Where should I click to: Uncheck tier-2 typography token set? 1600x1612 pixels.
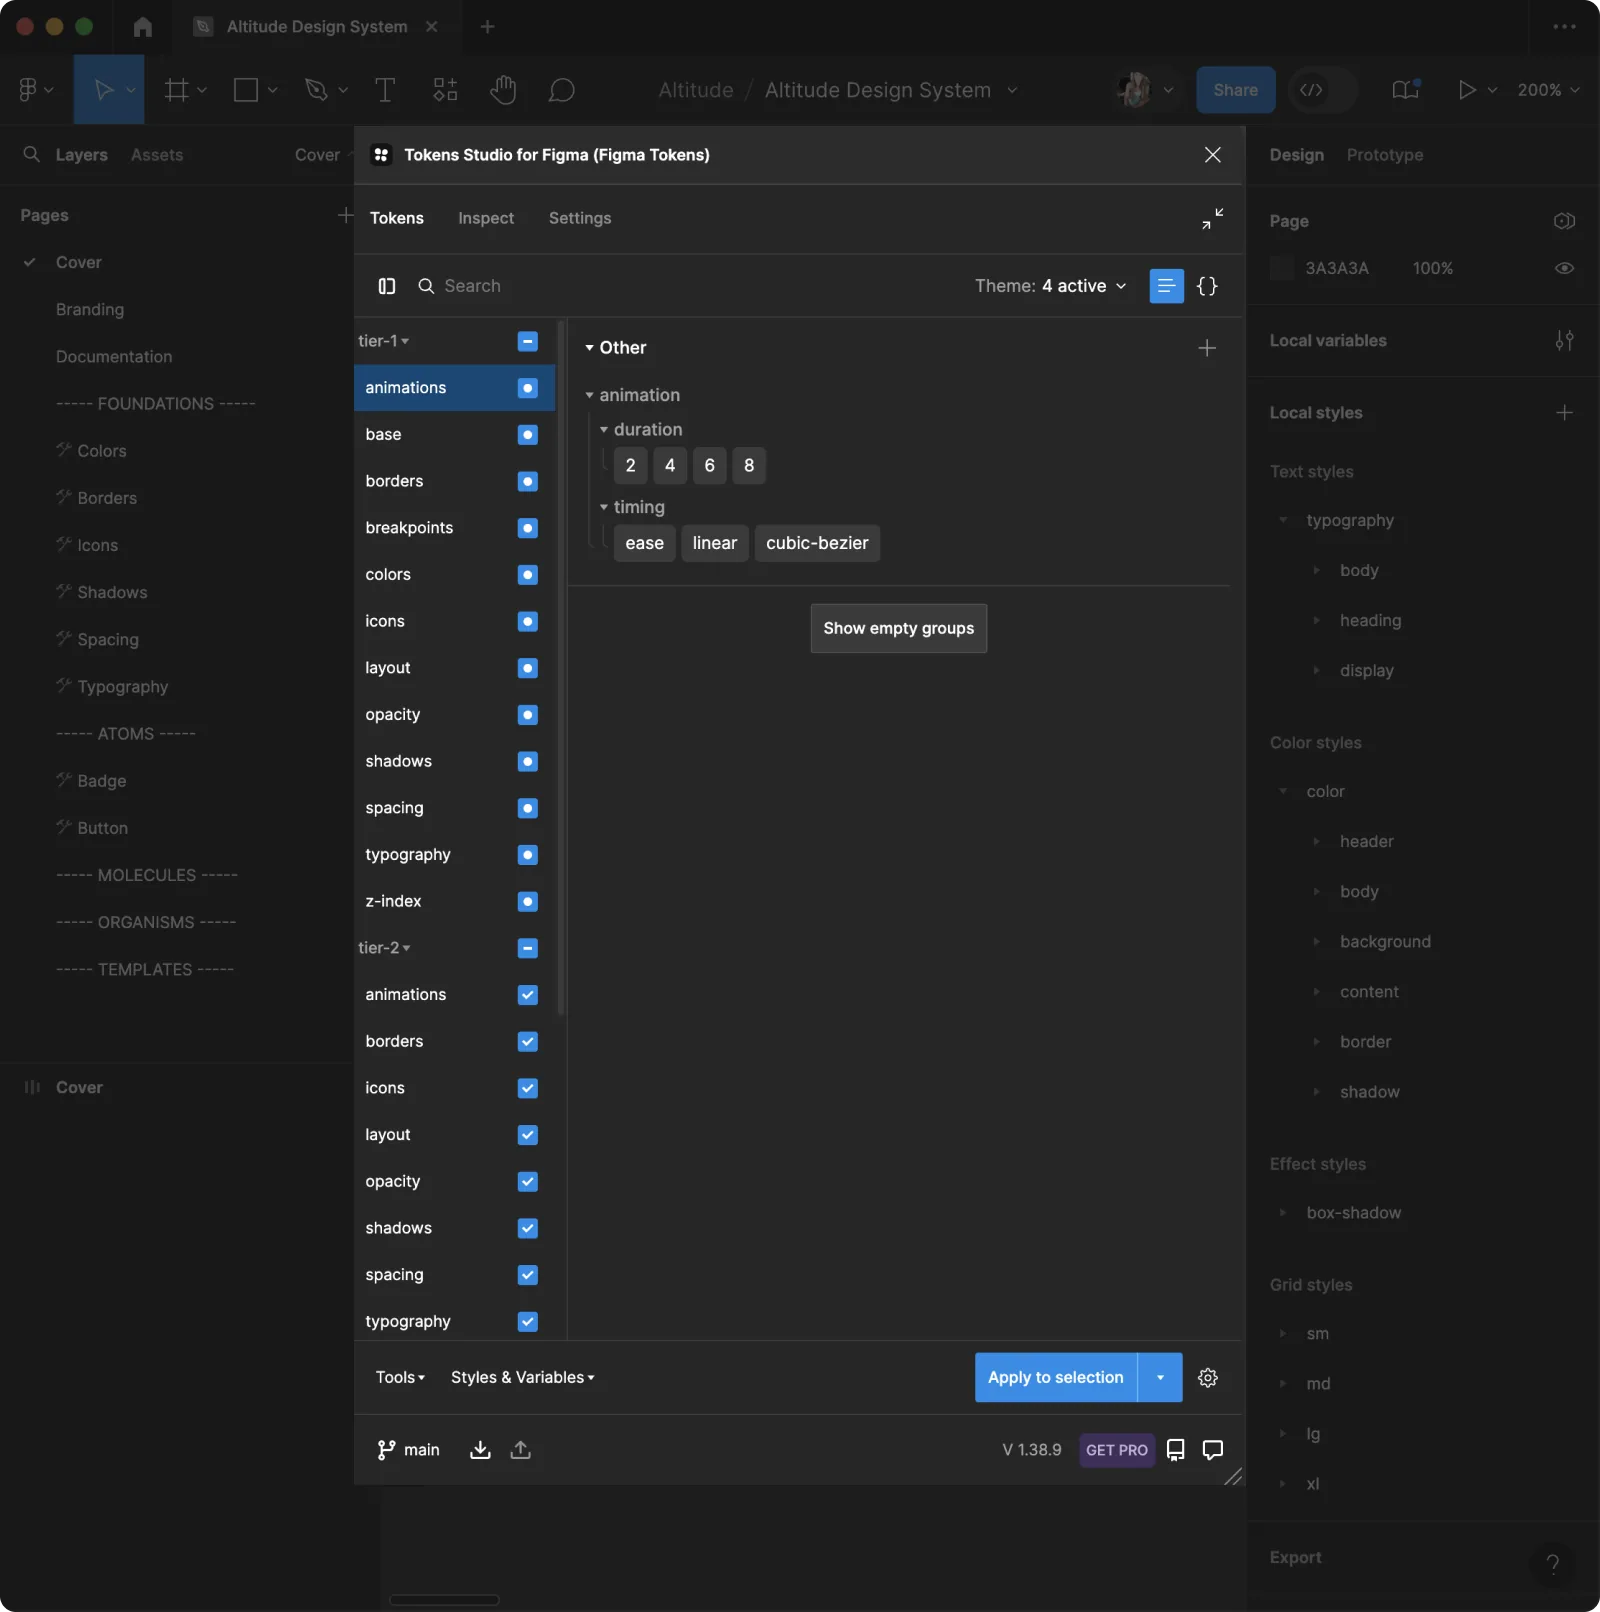pyautogui.click(x=528, y=1322)
